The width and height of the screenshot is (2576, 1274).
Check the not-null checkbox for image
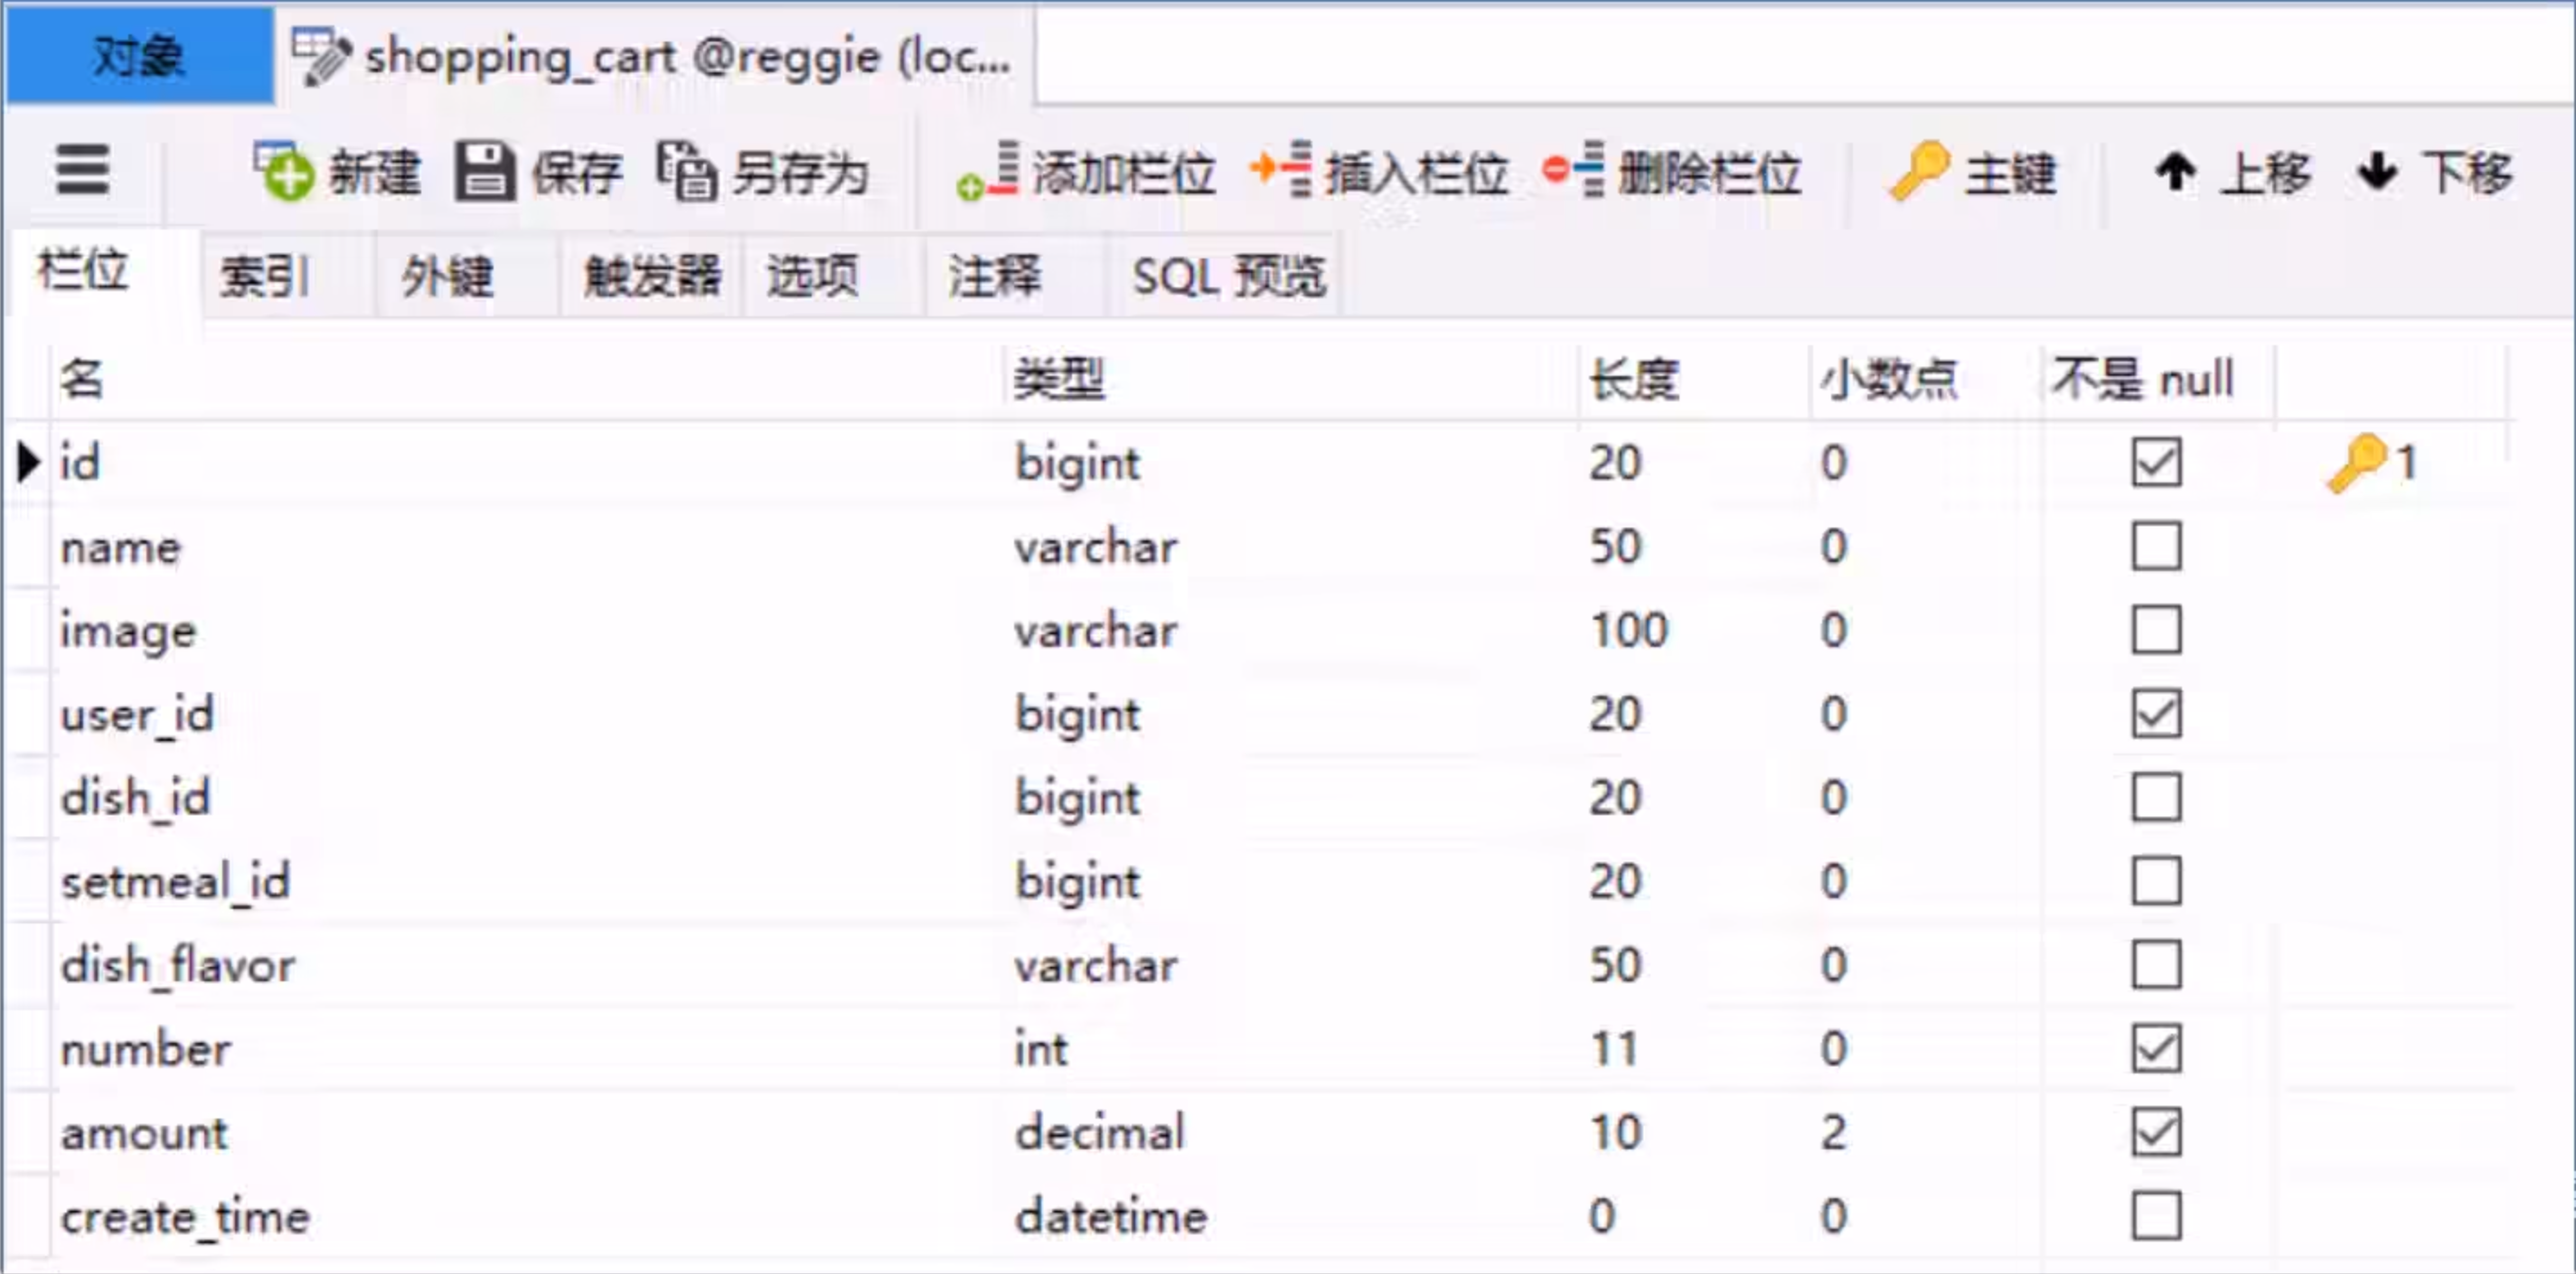pos(2156,630)
